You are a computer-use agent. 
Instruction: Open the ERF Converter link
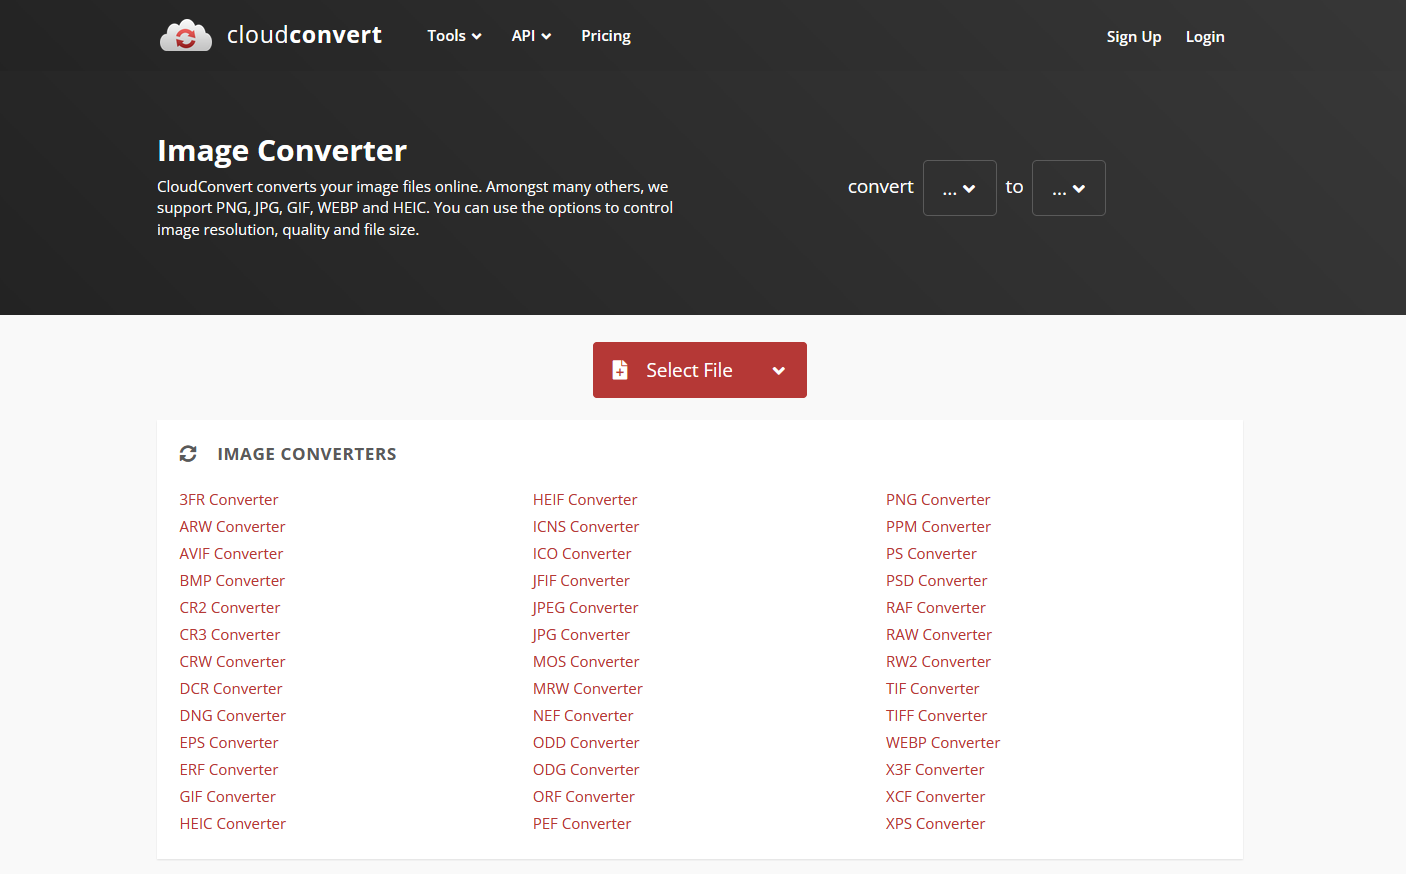coord(229,770)
